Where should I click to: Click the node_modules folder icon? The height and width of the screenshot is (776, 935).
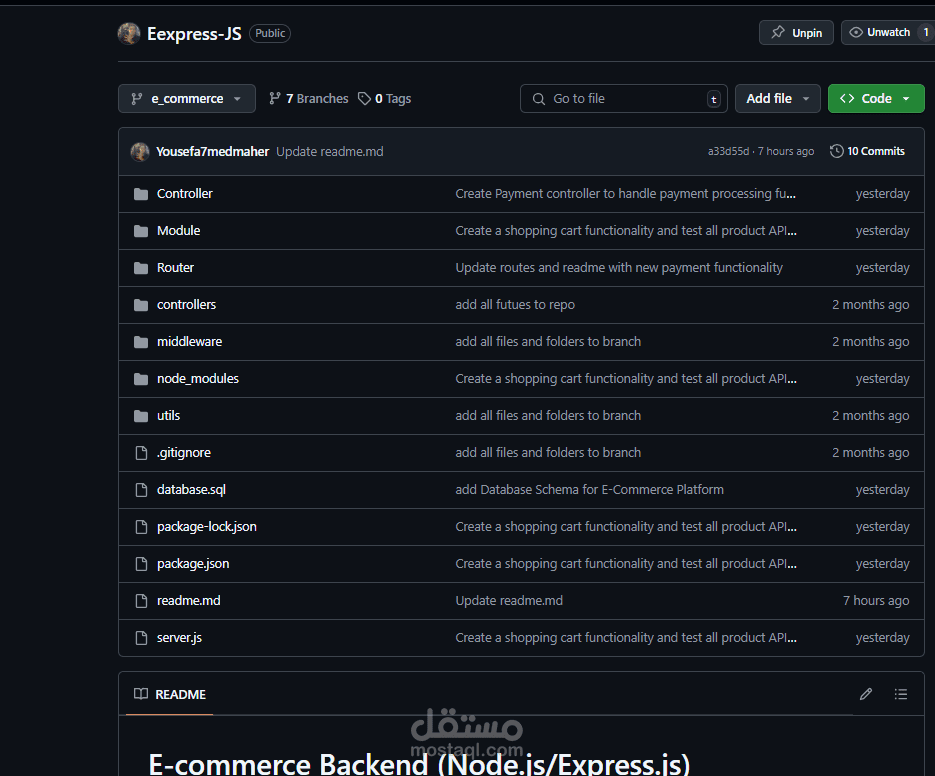tap(141, 379)
